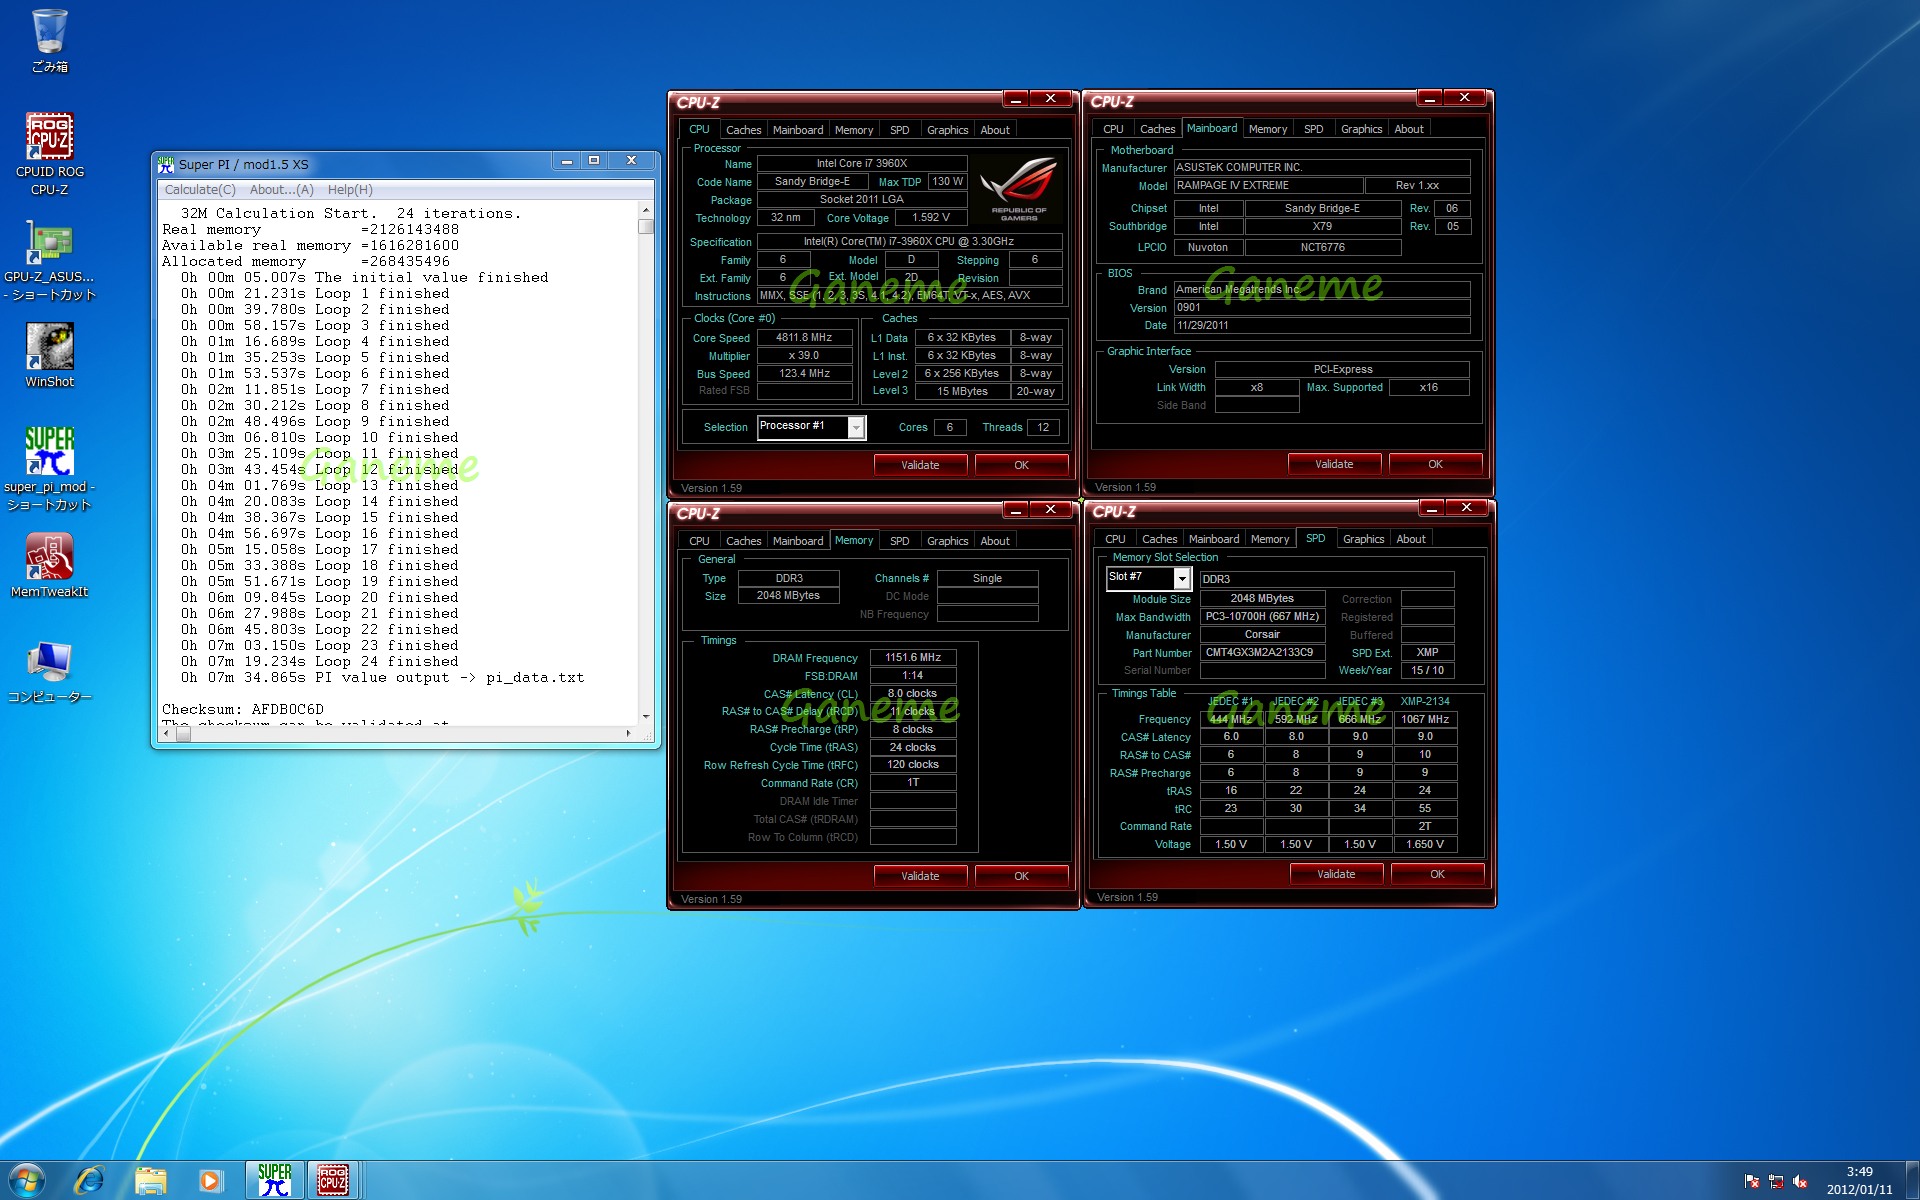Image resolution: width=1920 pixels, height=1200 pixels.
Task: Expand the Processor #1 selection dropdown
Action: coord(856,427)
